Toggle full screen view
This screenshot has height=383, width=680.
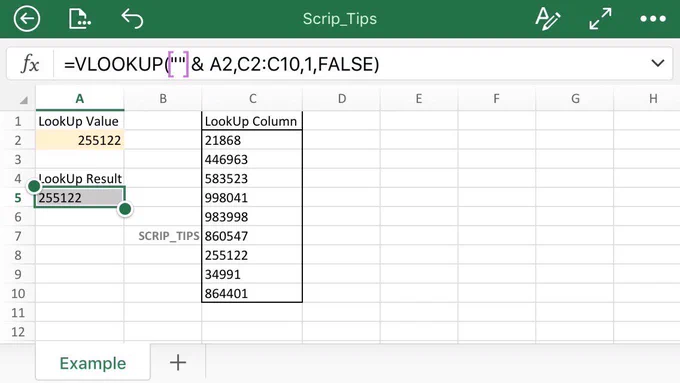600,19
